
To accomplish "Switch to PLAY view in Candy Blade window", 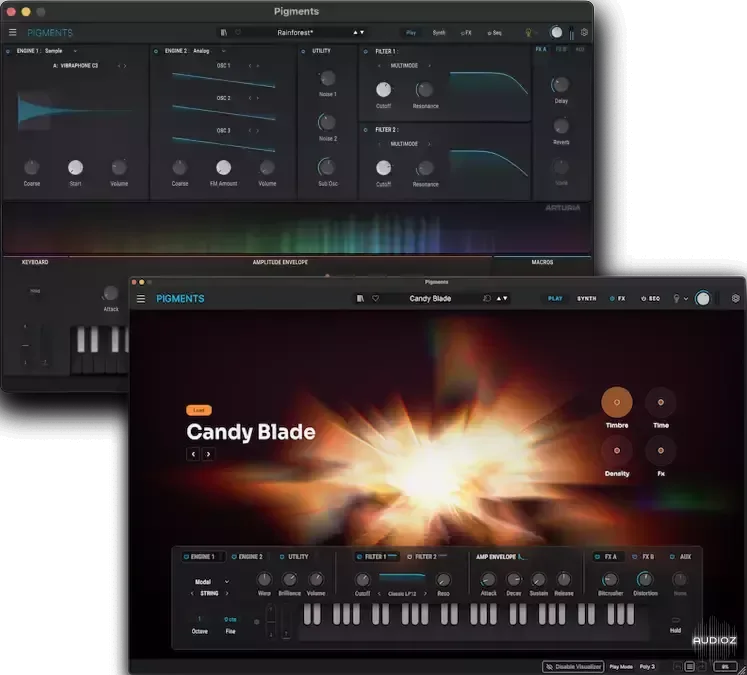I will pos(555,299).
